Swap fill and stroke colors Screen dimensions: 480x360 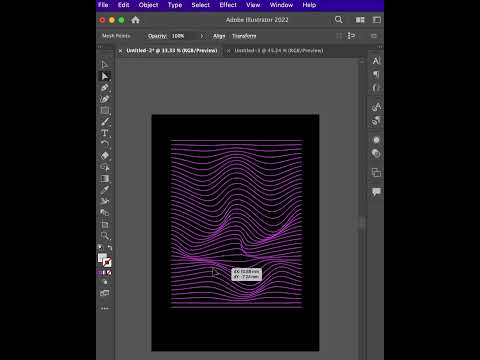click(x=110, y=248)
